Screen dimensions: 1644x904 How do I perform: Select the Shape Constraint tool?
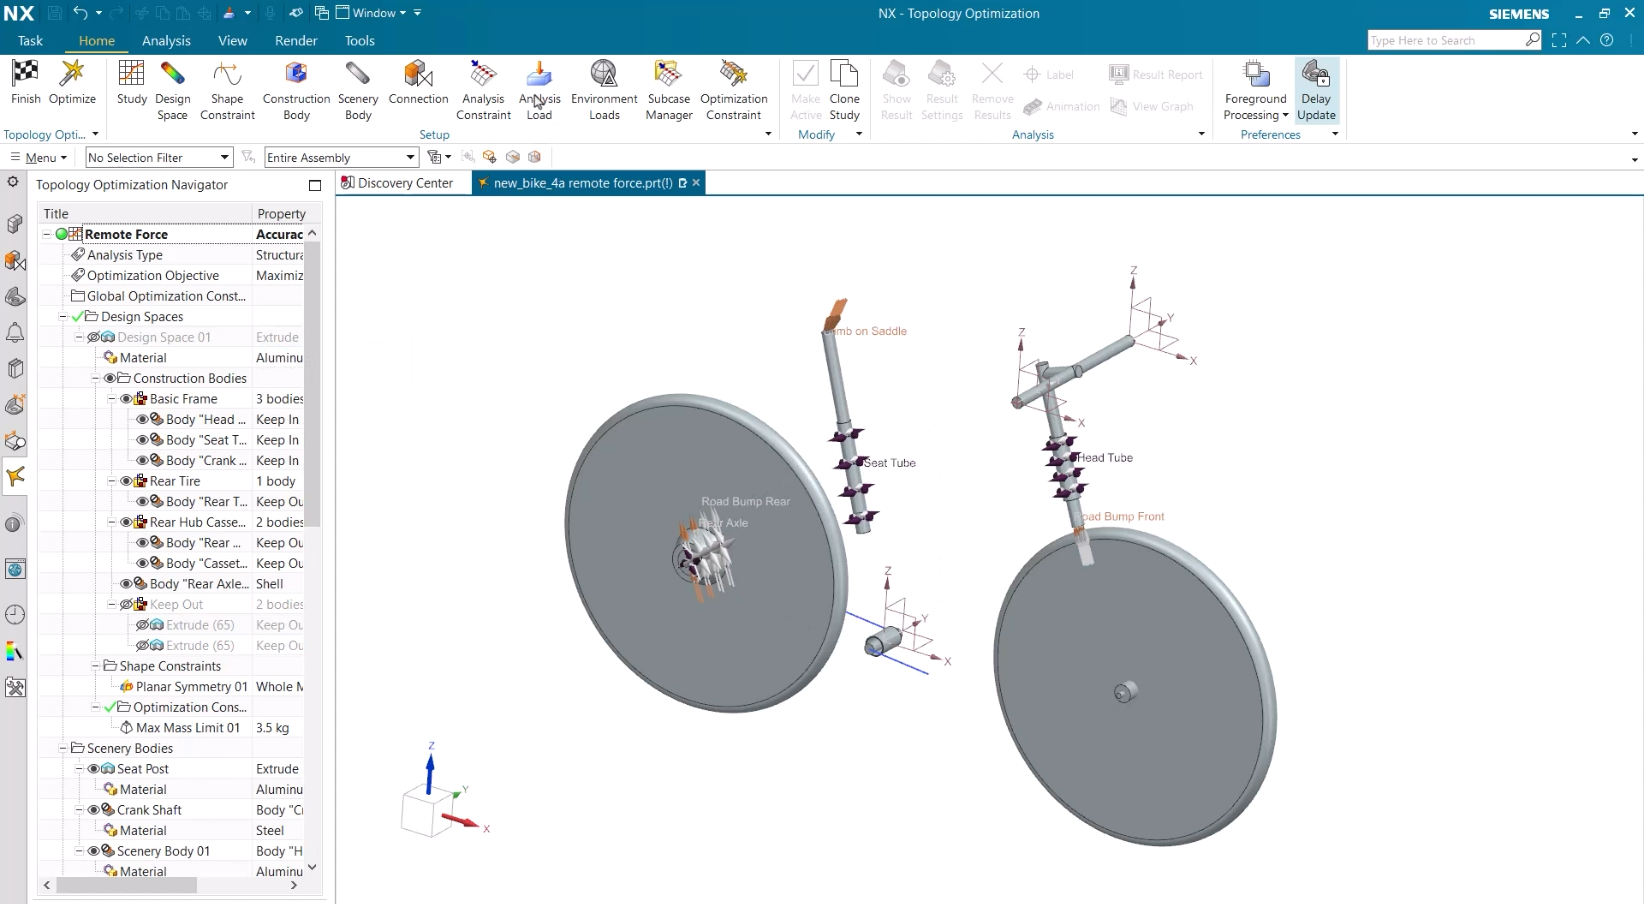227,88
